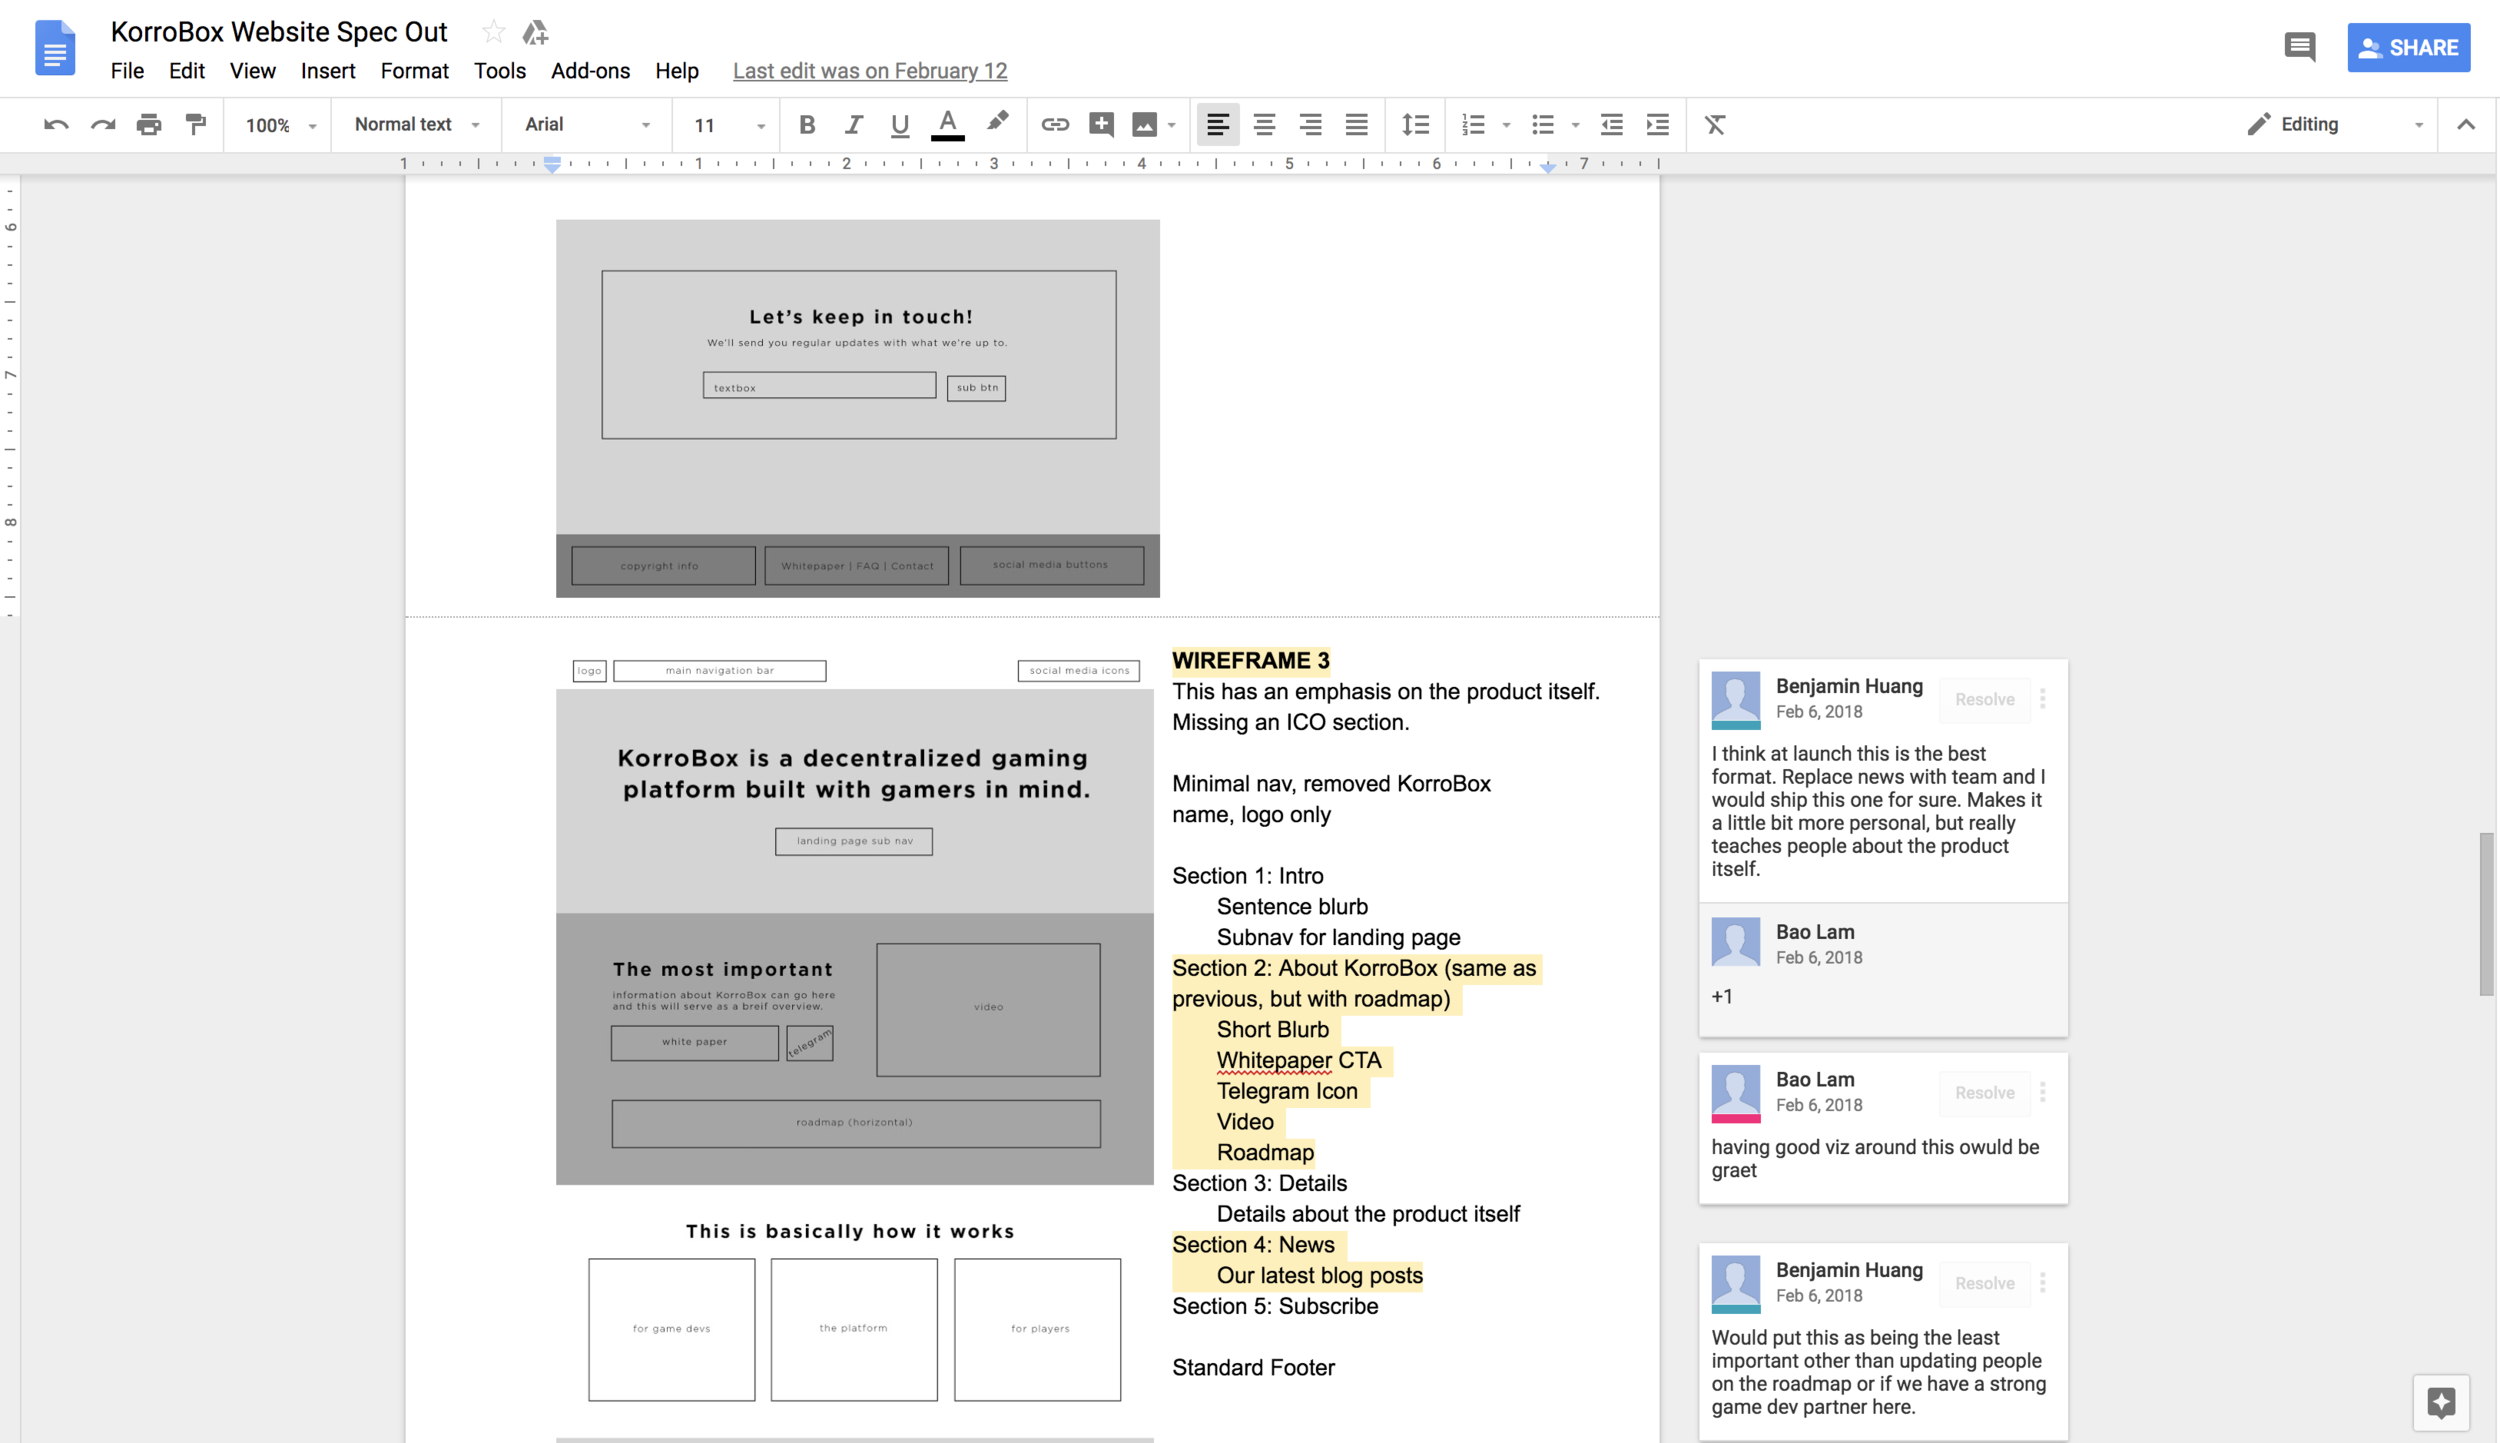Screen dimensions: 2500x1443
Task: Click the Redo icon
Action: click(x=103, y=125)
